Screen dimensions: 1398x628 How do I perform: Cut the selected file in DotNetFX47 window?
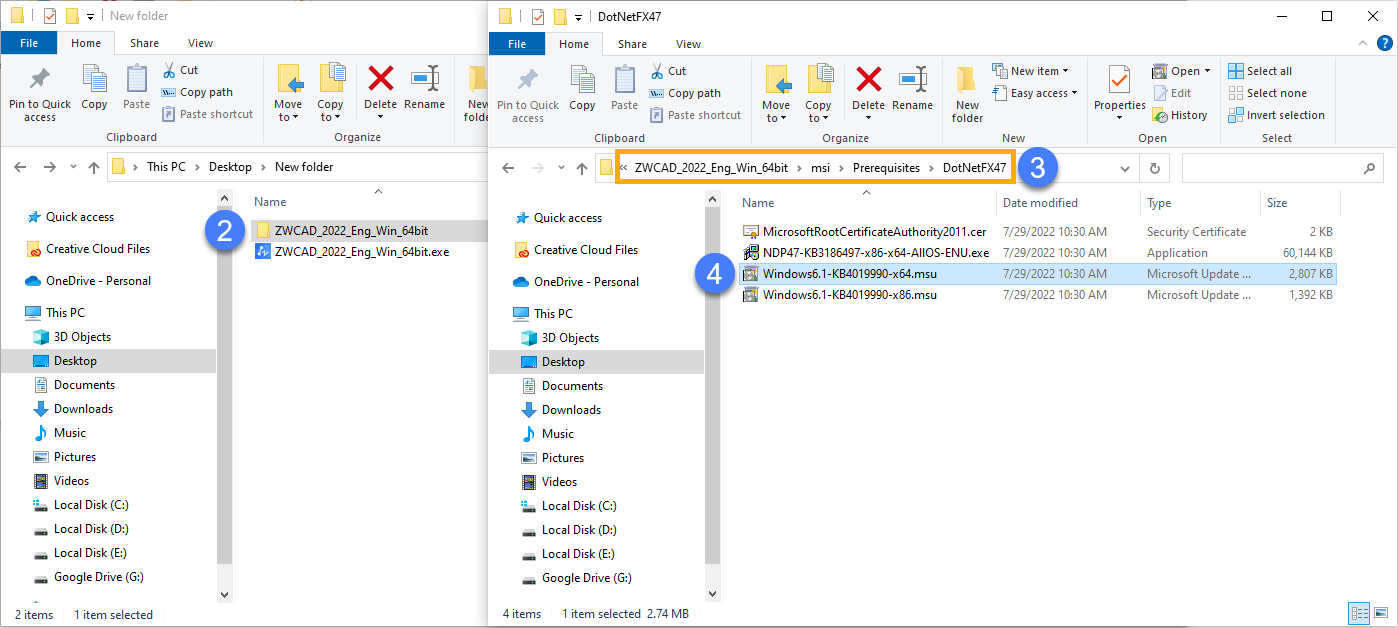point(668,71)
